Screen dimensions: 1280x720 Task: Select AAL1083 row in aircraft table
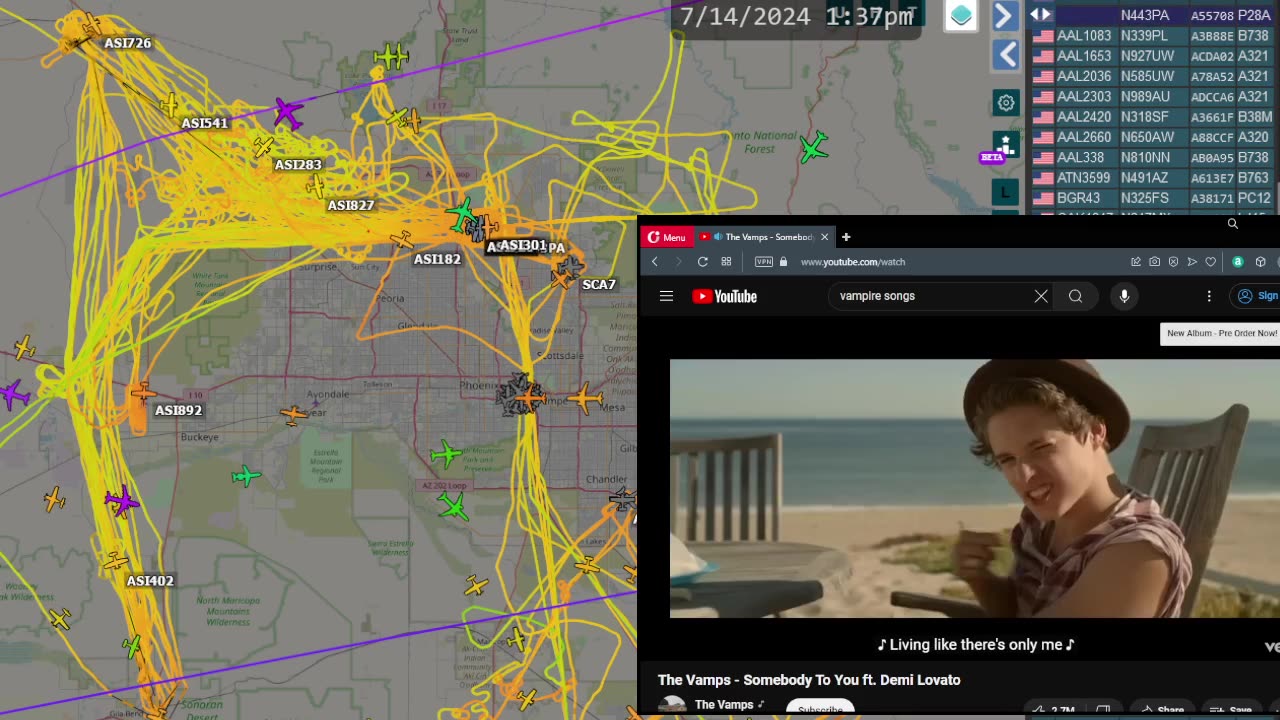pos(1153,36)
